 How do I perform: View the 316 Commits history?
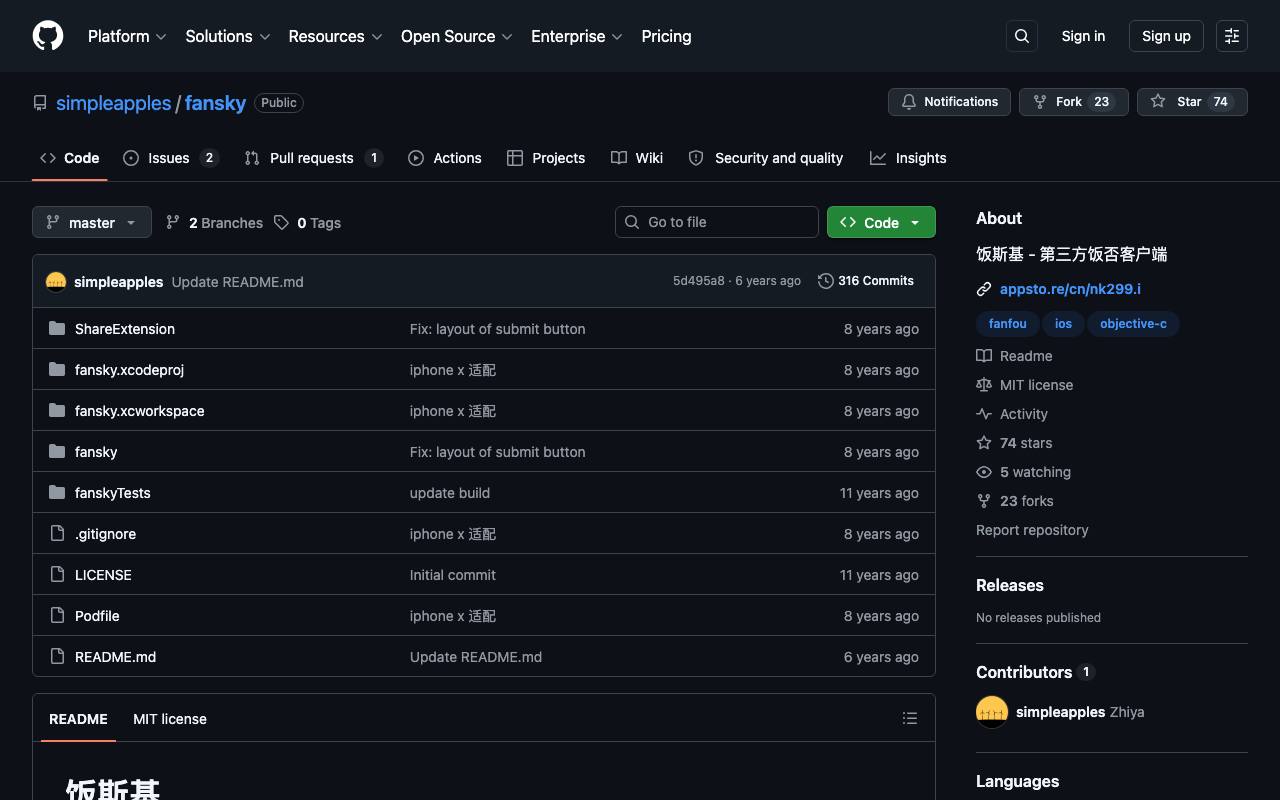coord(866,281)
